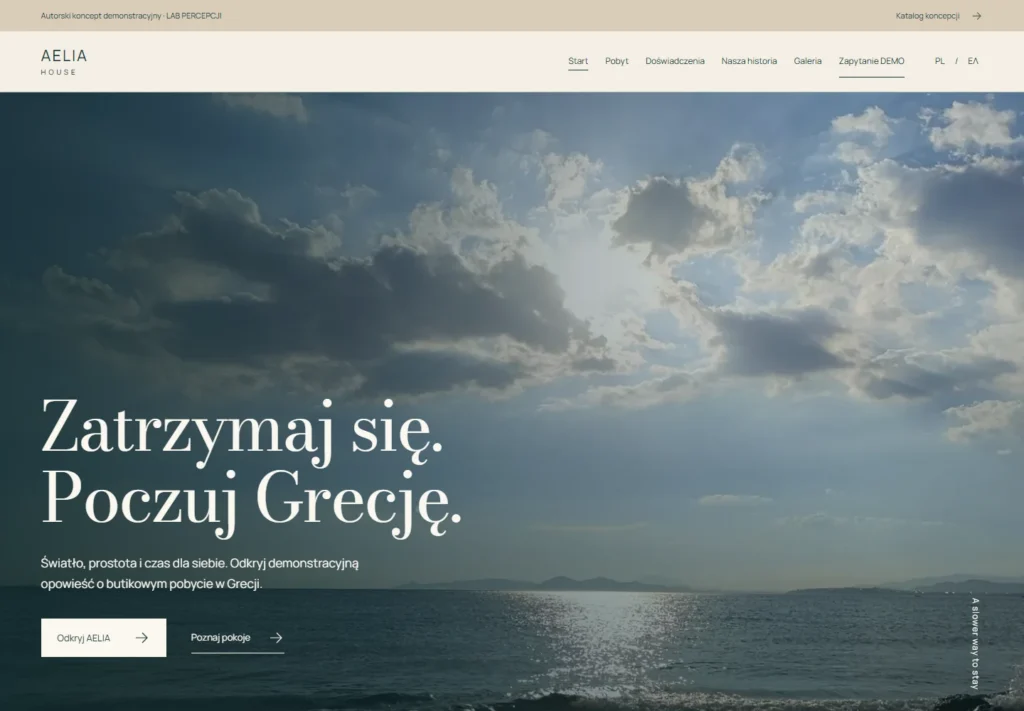Click the arrow icon next to Poznaj pokoje
The image size is (1024, 711).
coord(276,638)
